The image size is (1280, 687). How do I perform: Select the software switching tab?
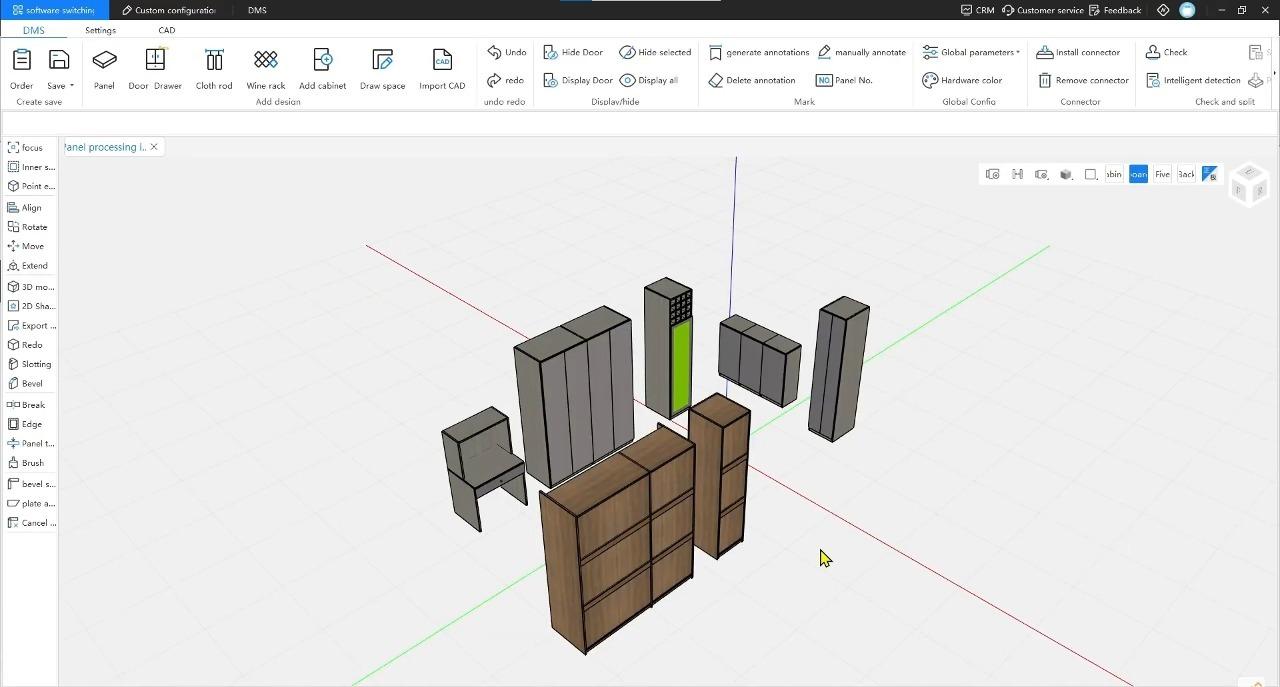tap(53, 10)
